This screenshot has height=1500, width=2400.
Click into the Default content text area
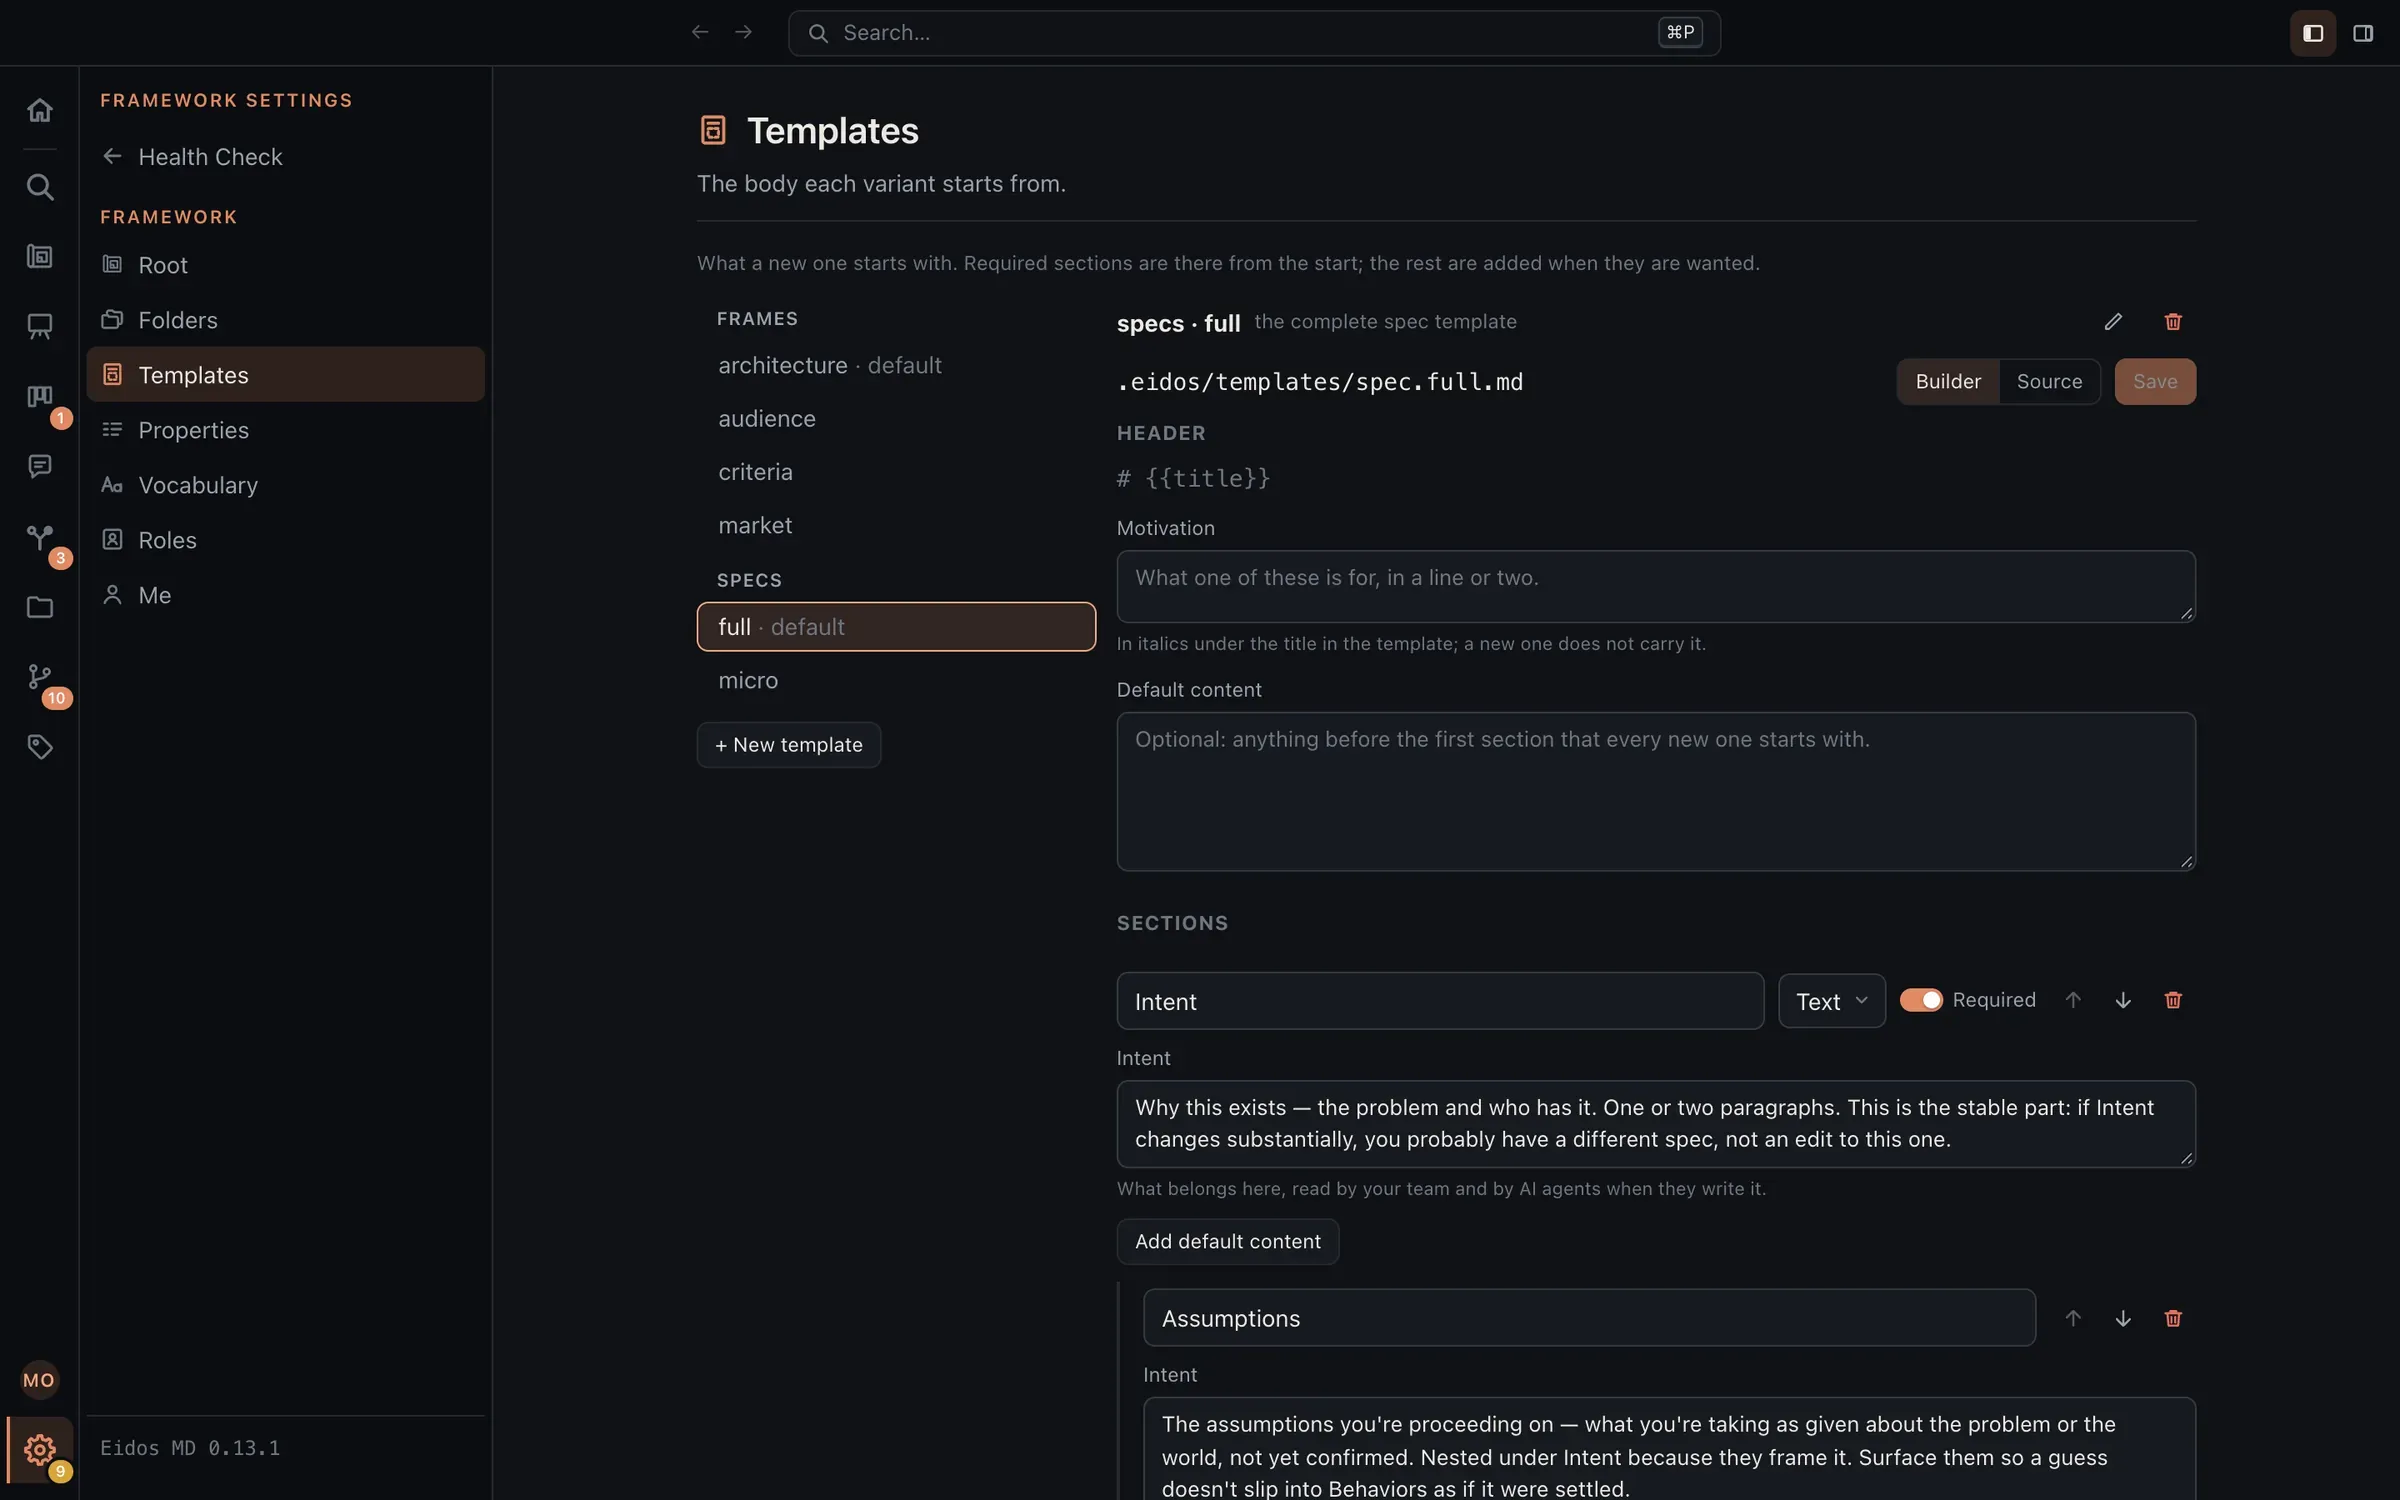(1656, 791)
